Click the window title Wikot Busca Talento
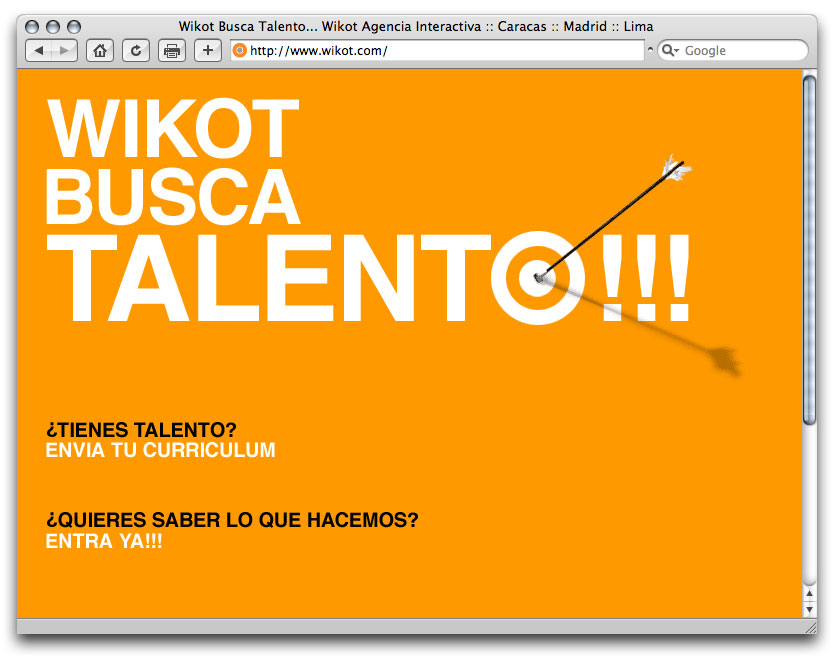Screen dimensions: 838x668 (416, 26)
